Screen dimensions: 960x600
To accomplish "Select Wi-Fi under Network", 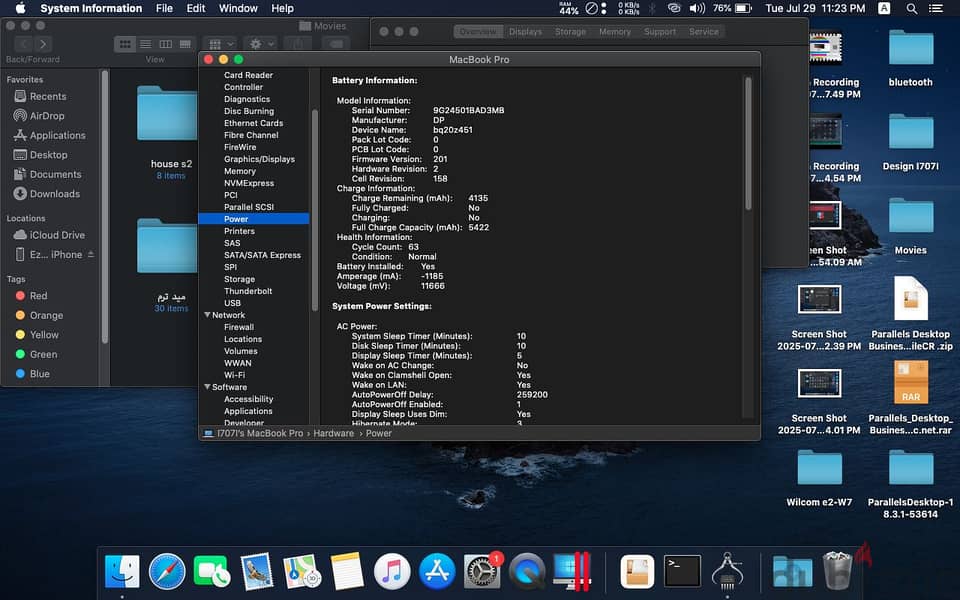I will tap(234, 375).
